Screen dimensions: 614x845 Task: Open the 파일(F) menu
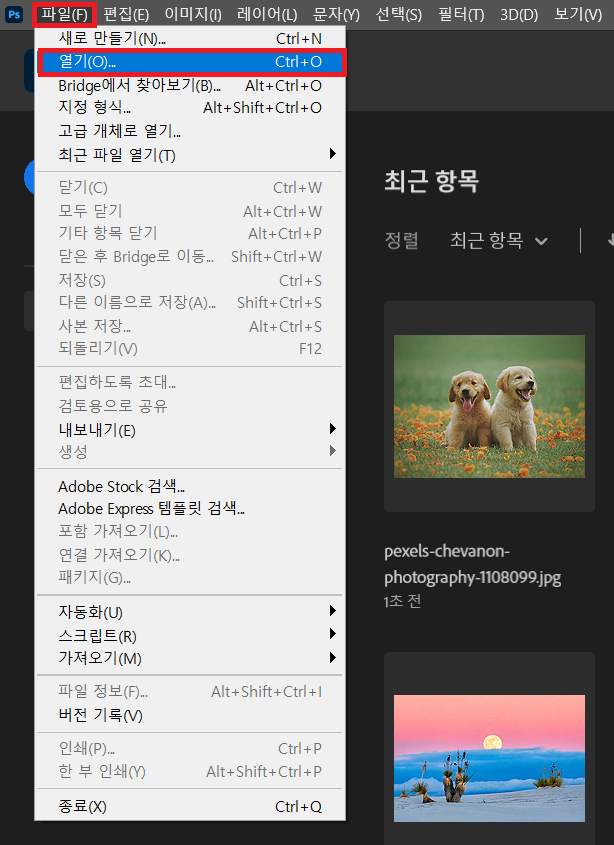tap(65, 15)
